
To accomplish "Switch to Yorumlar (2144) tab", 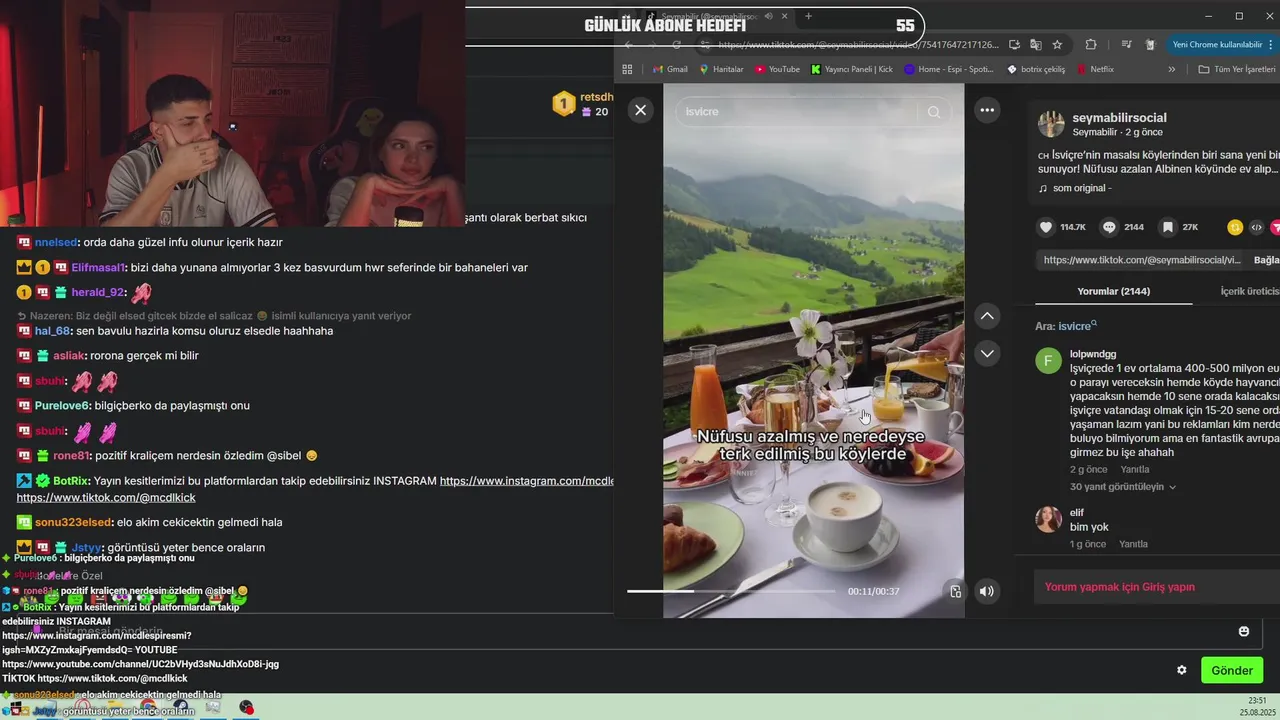I will click(x=1113, y=291).
